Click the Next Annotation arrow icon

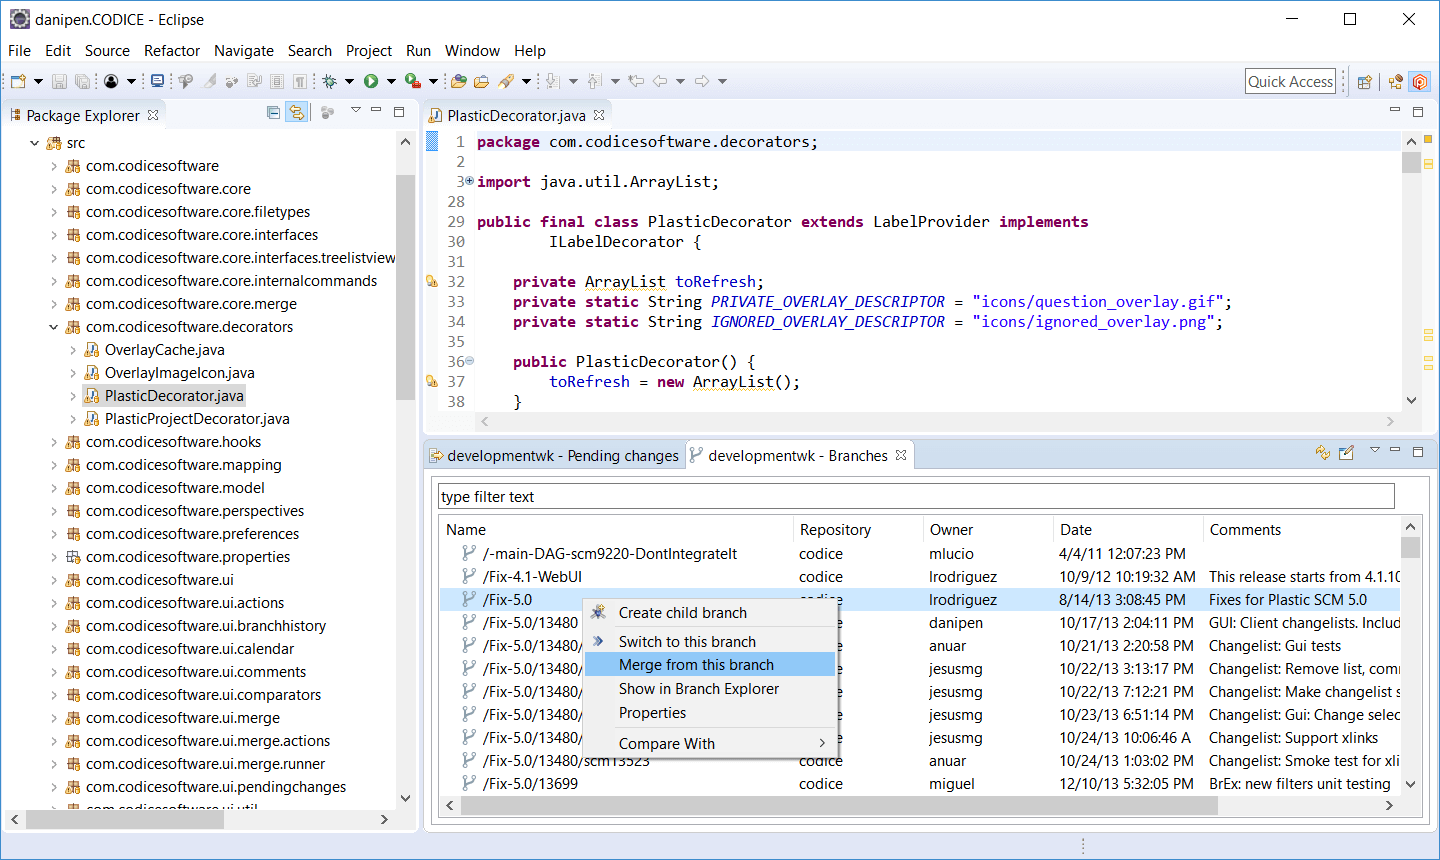[552, 81]
